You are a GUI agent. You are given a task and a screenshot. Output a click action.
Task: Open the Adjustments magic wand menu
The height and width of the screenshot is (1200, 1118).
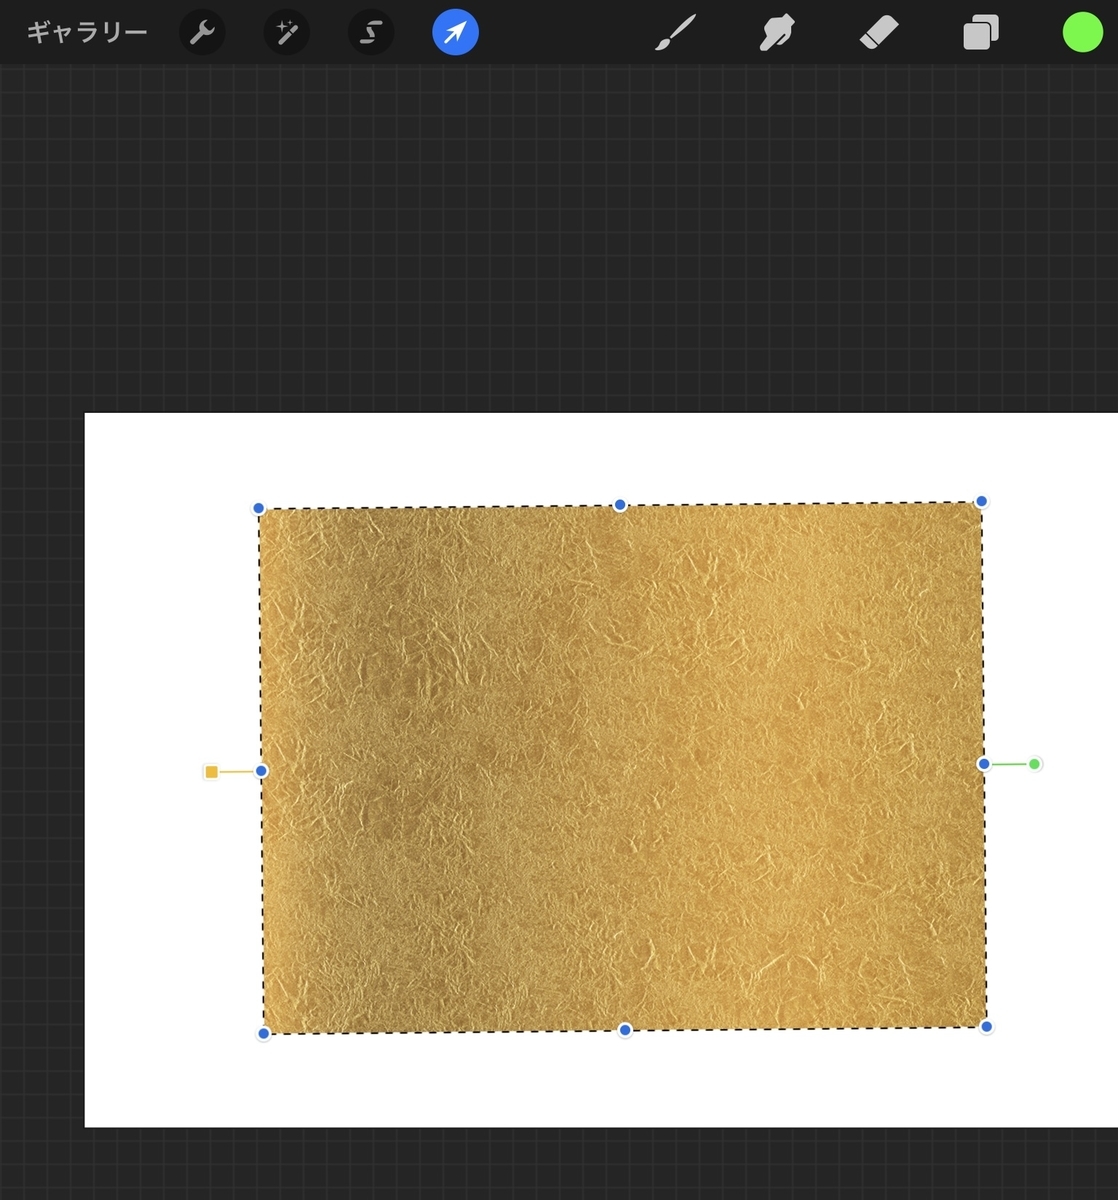(x=286, y=31)
